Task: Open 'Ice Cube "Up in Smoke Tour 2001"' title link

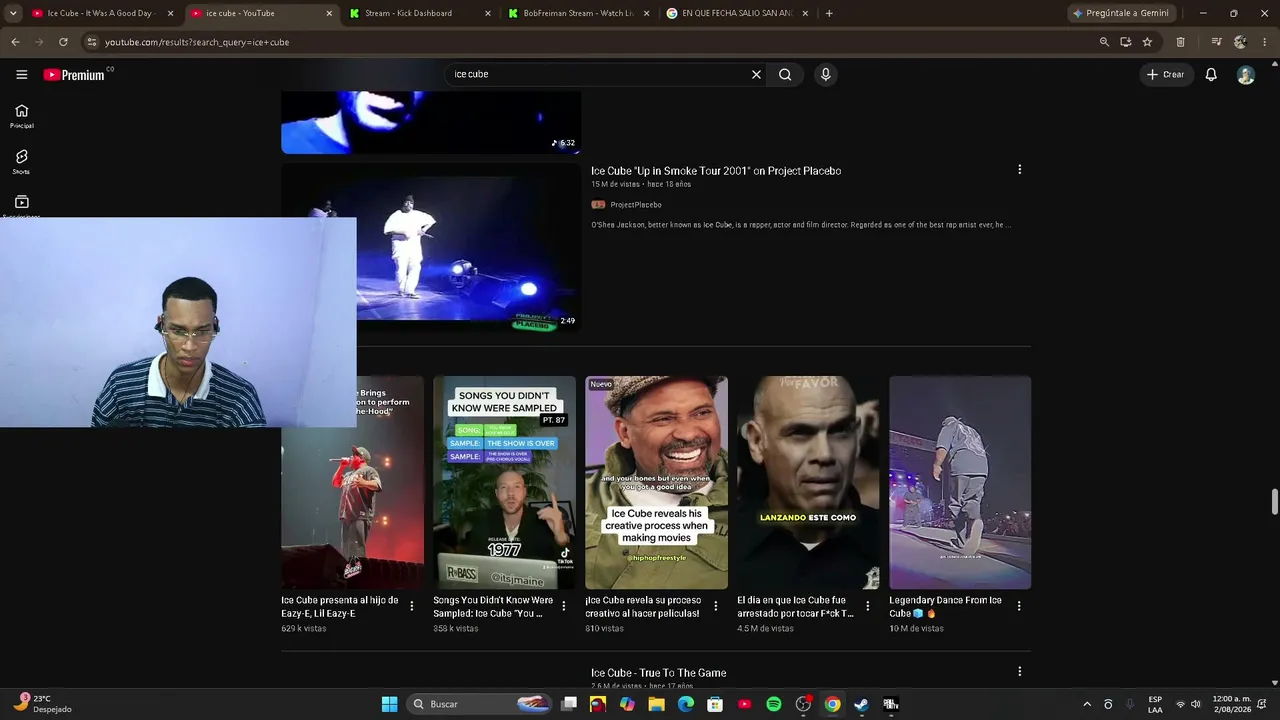Action: pyautogui.click(x=716, y=171)
